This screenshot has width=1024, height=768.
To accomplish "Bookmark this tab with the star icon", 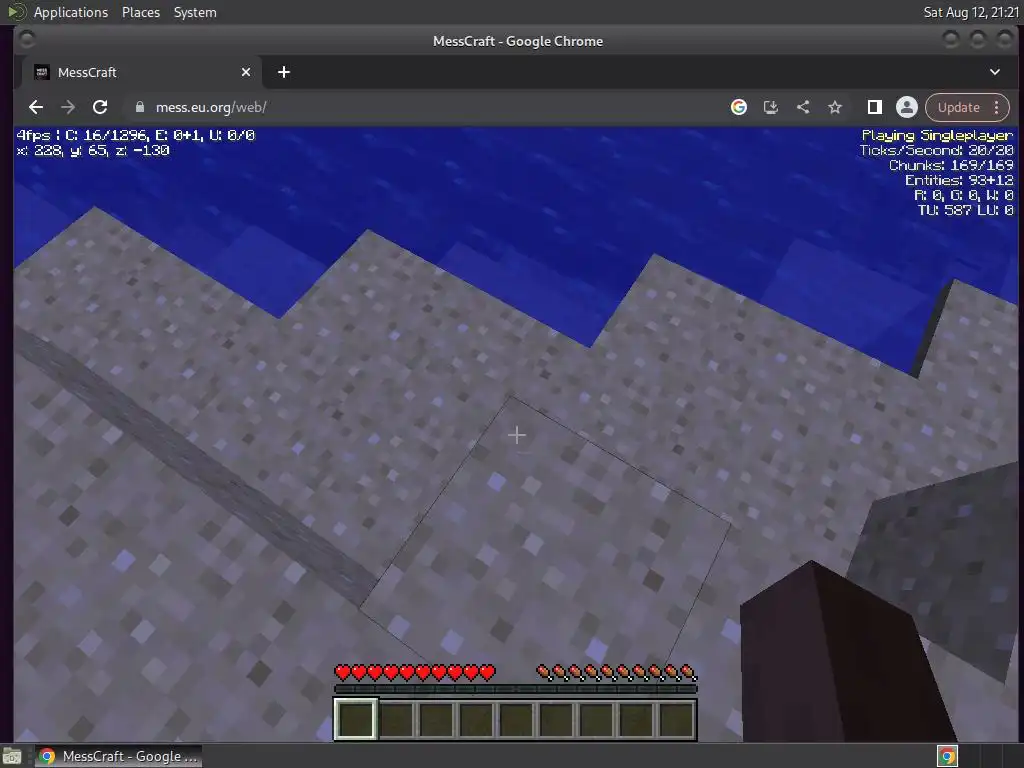I will 835,107.
